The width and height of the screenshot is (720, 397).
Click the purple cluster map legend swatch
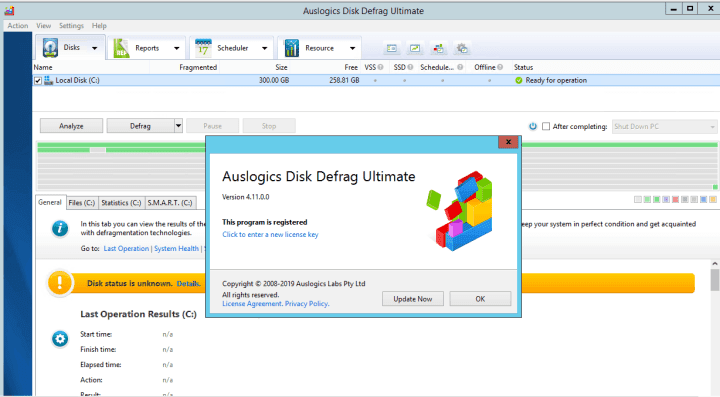(x=666, y=200)
